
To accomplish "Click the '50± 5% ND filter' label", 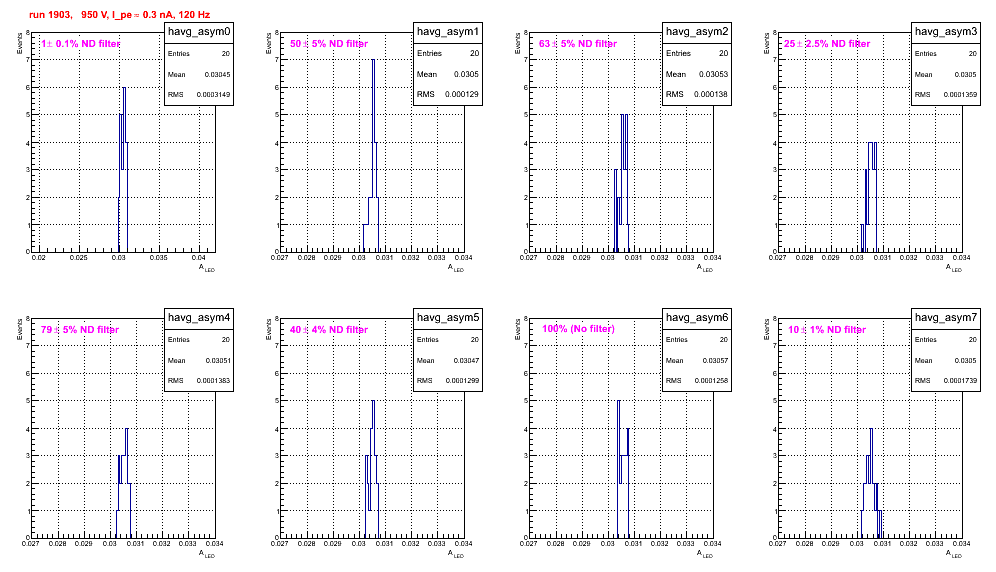I will [x=329, y=44].
